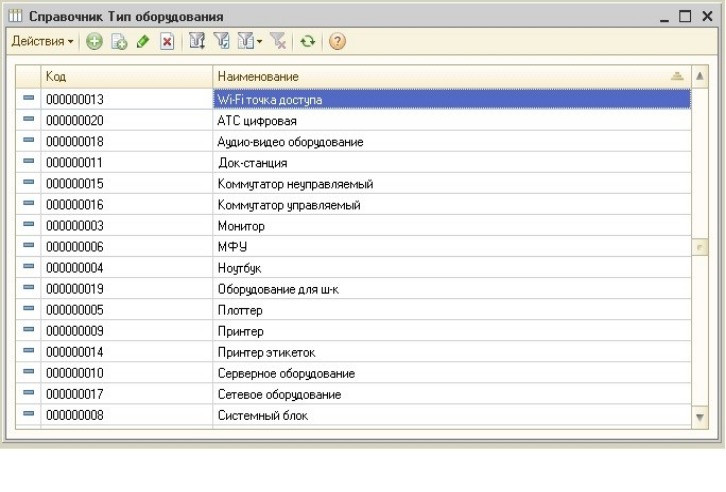Click the green Refresh list icon
726x492 pixels.
point(307,42)
